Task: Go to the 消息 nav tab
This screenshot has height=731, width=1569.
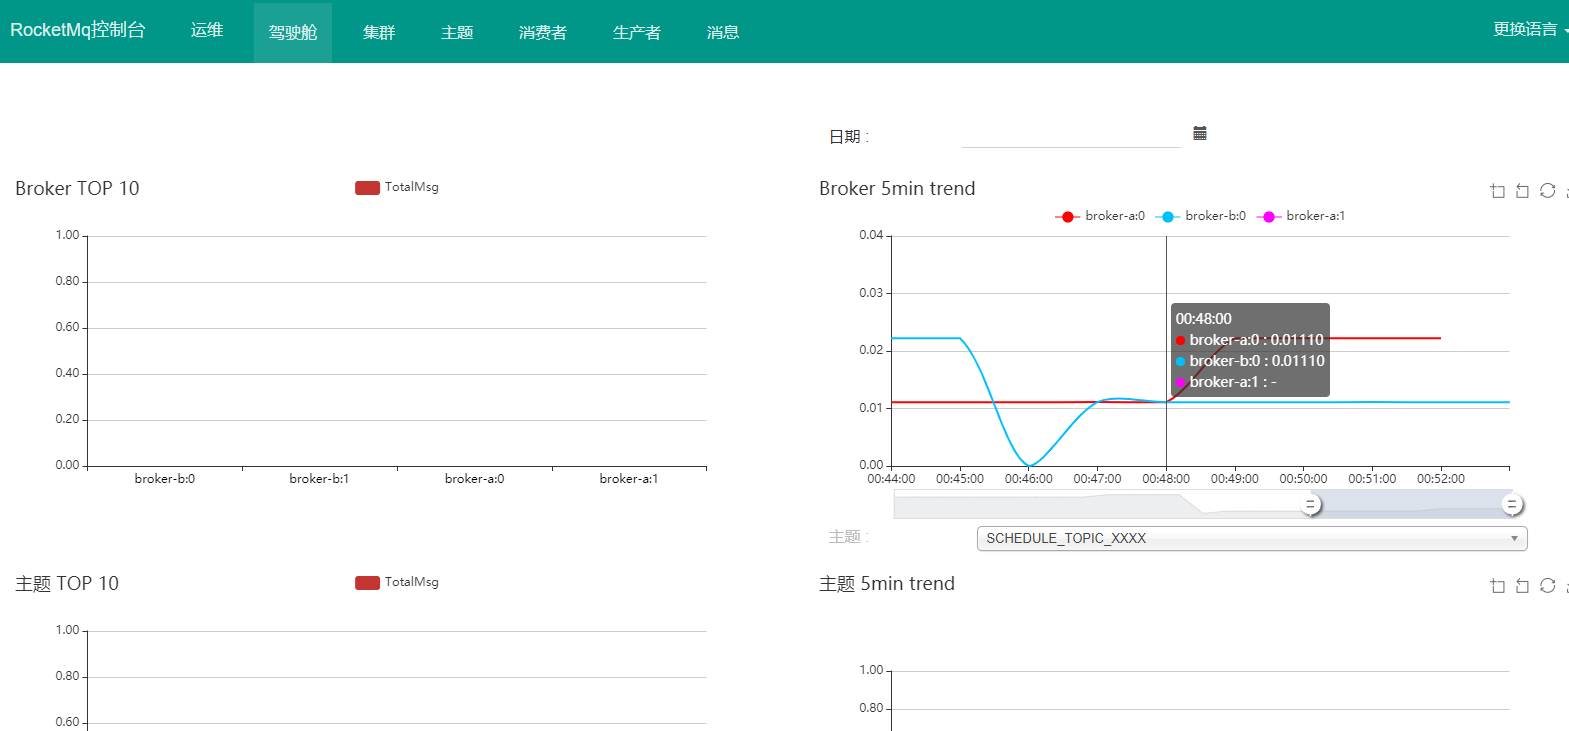Action: (723, 32)
